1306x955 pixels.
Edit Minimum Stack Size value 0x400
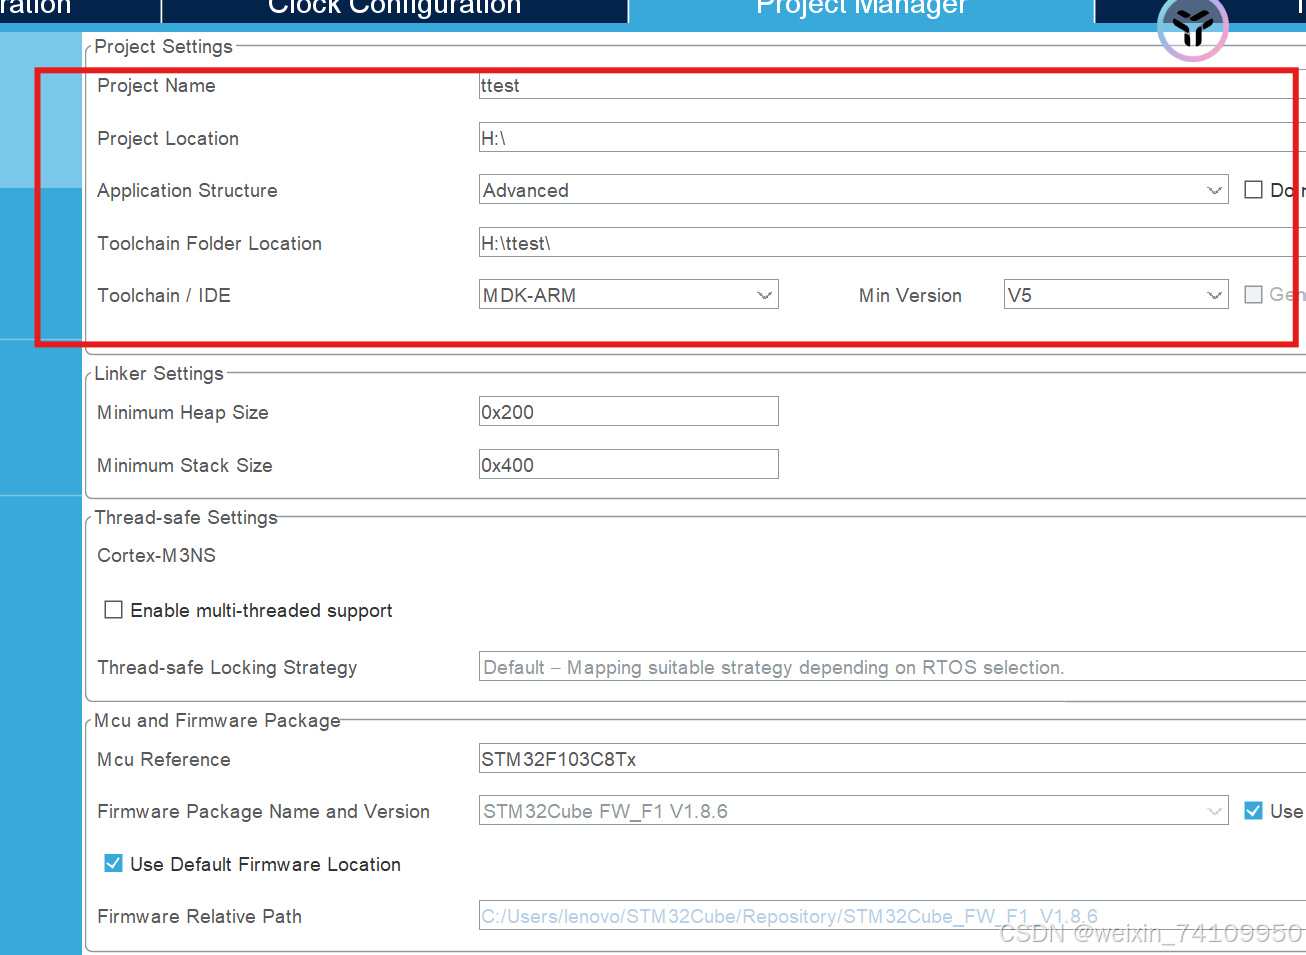click(628, 465)
